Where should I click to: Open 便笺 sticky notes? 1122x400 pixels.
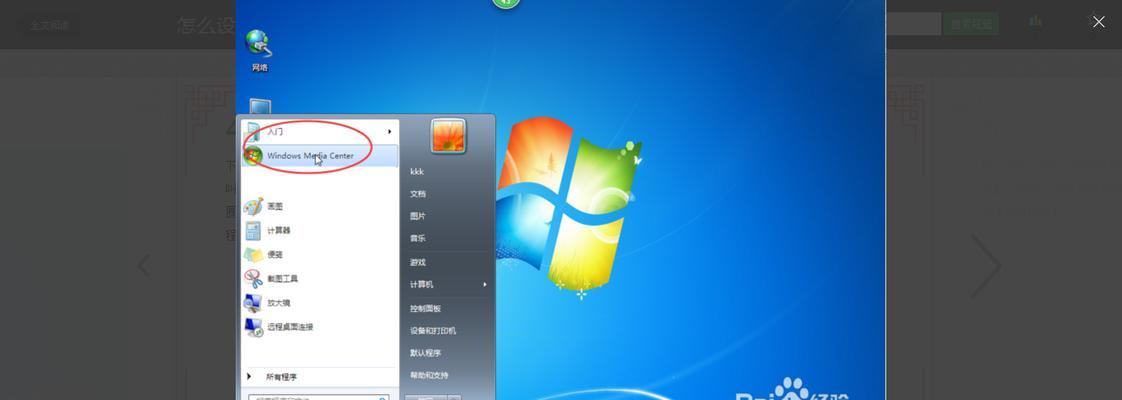pyautogui.click(x=319, y=255)
